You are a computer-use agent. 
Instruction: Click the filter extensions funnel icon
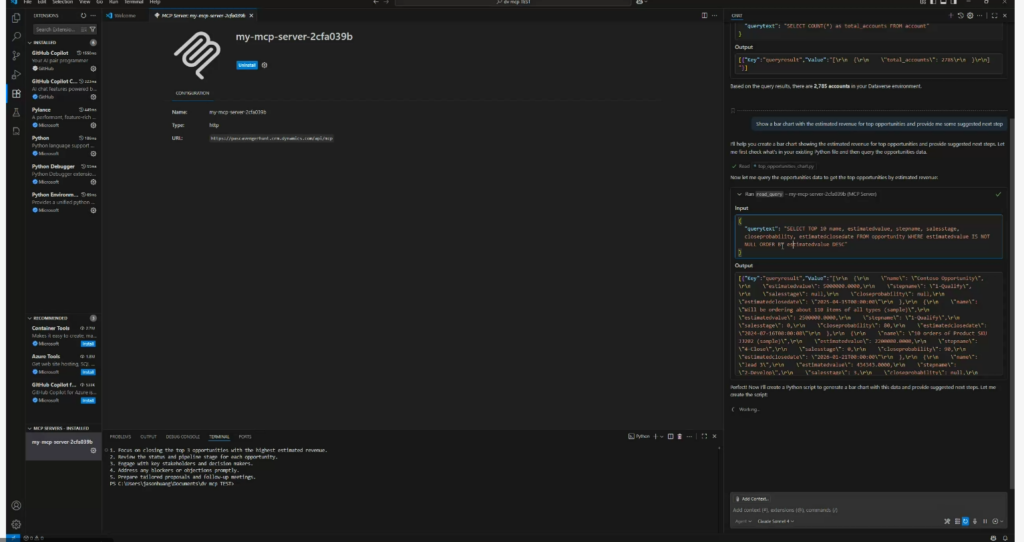[x=93, y=29]
